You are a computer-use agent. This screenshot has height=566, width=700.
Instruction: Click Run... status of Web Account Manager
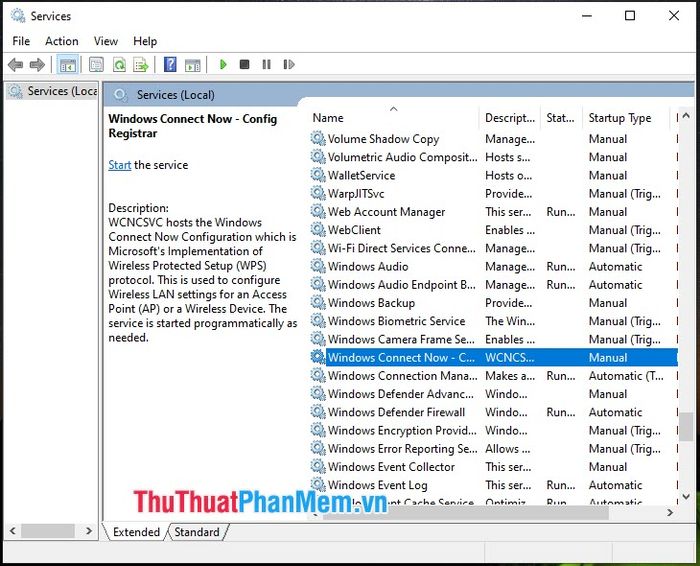[561, 212]
